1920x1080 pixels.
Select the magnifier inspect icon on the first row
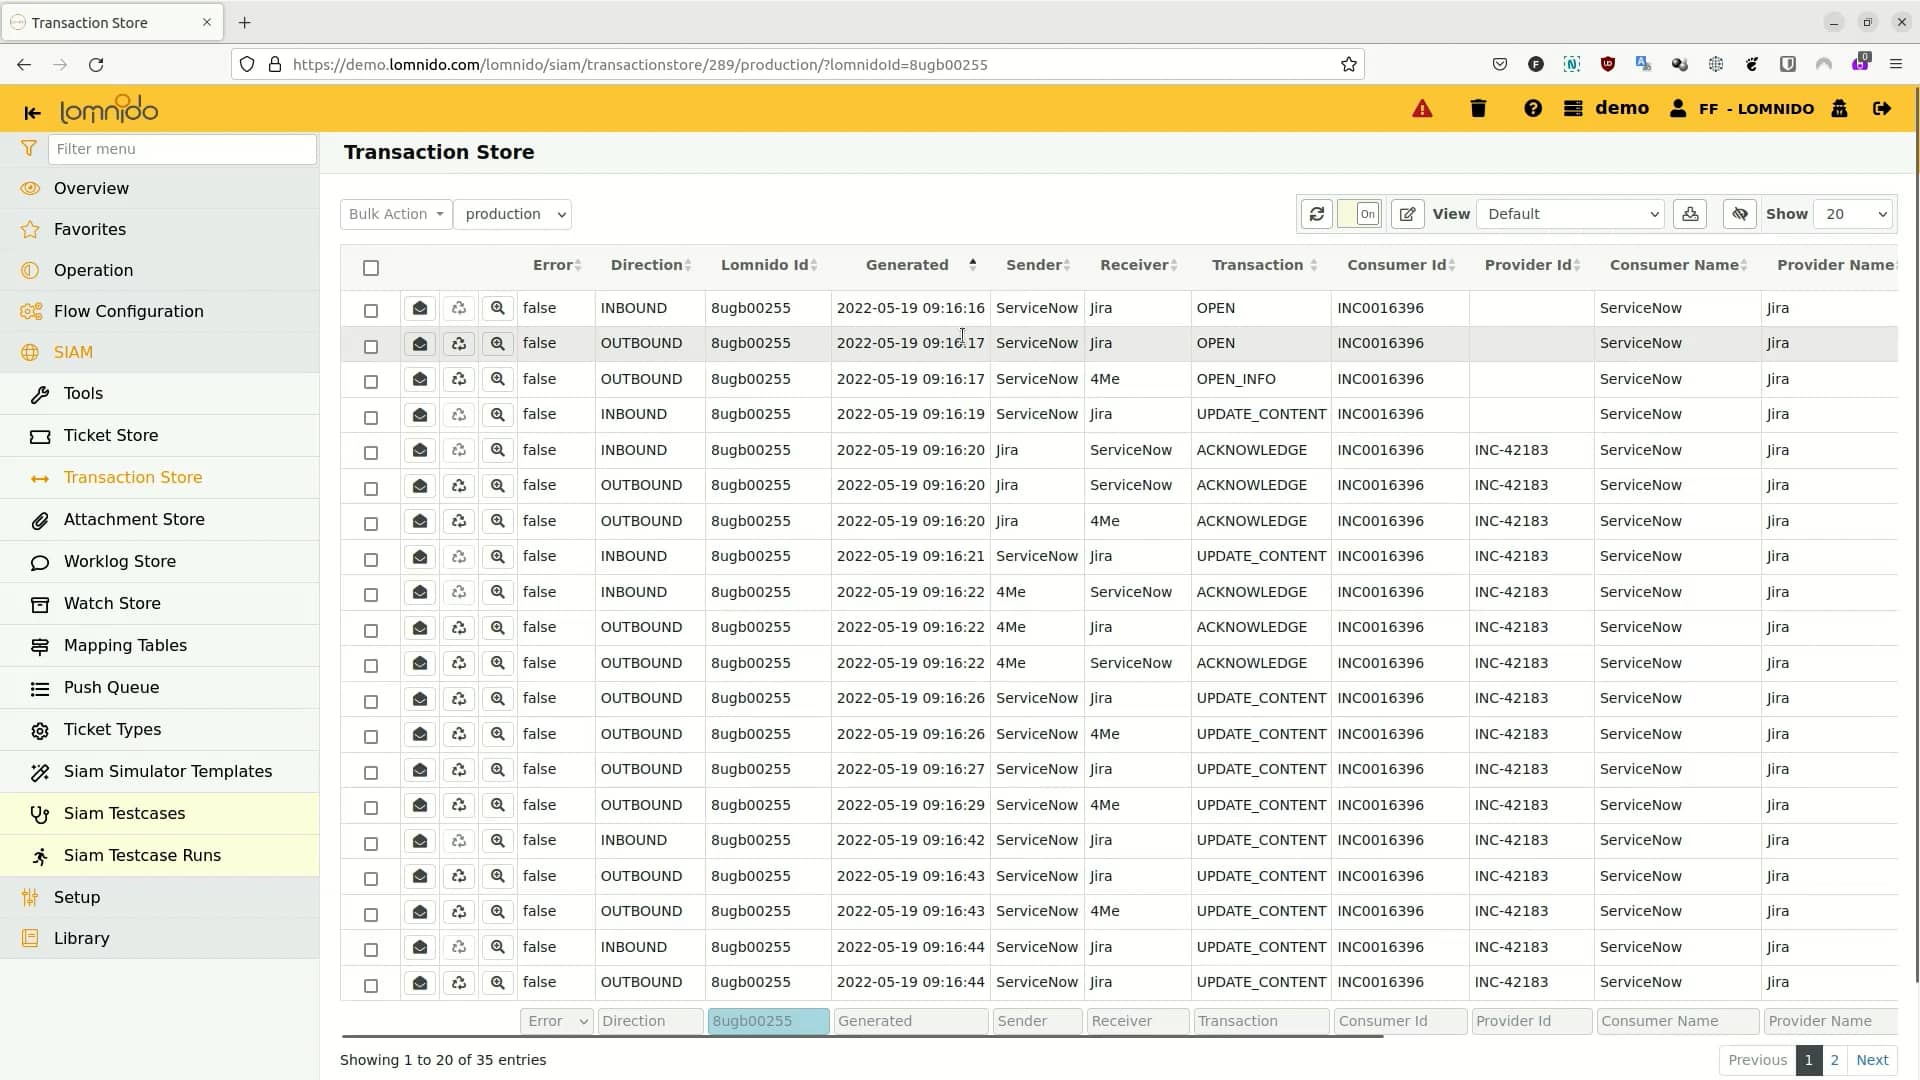497,307
